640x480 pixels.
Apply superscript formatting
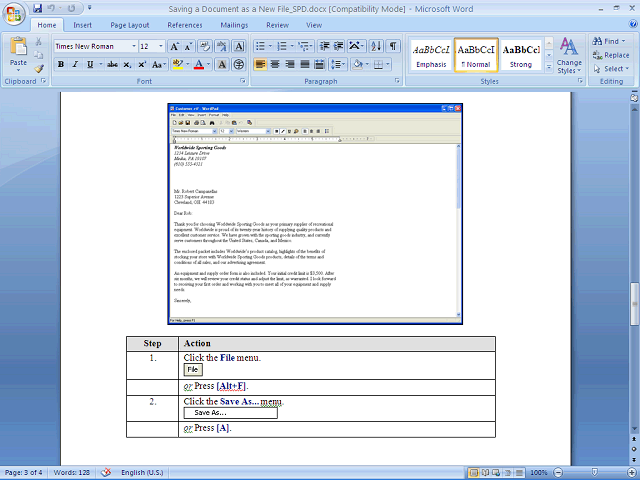[142, 64]
